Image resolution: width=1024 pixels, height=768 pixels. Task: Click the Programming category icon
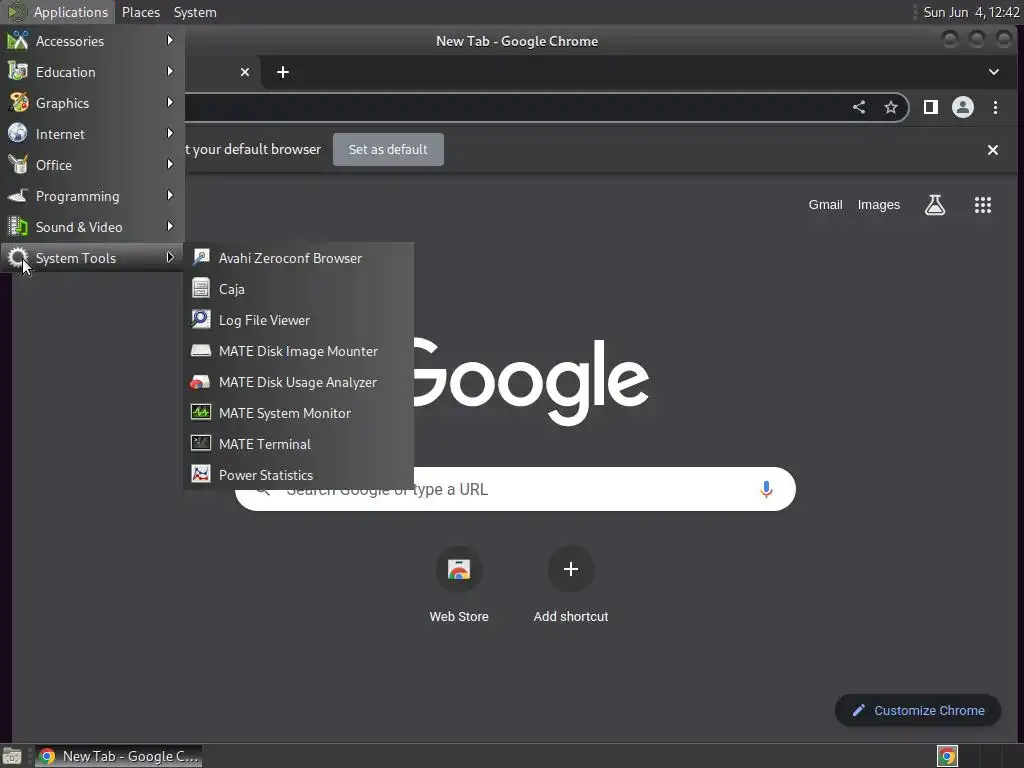[x=18, y=195]
